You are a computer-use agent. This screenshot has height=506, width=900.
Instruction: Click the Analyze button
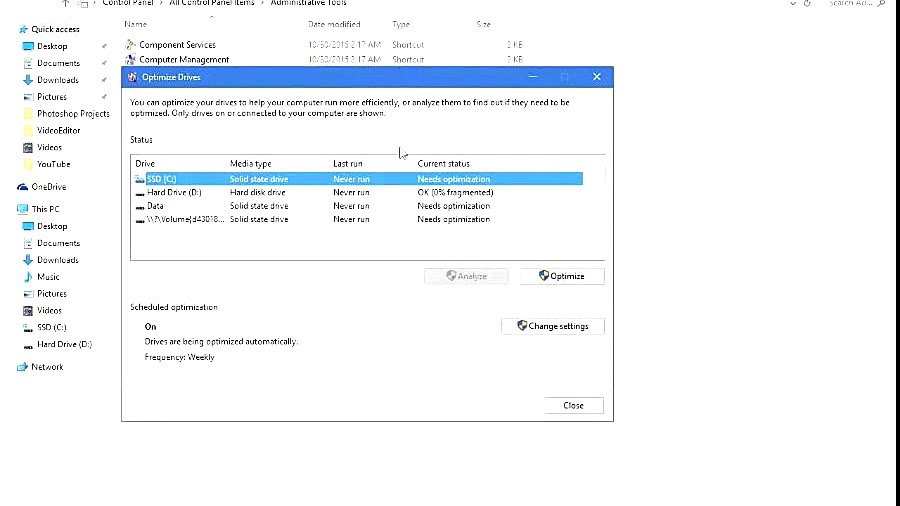pyautogui.click(x=466, y=276)
